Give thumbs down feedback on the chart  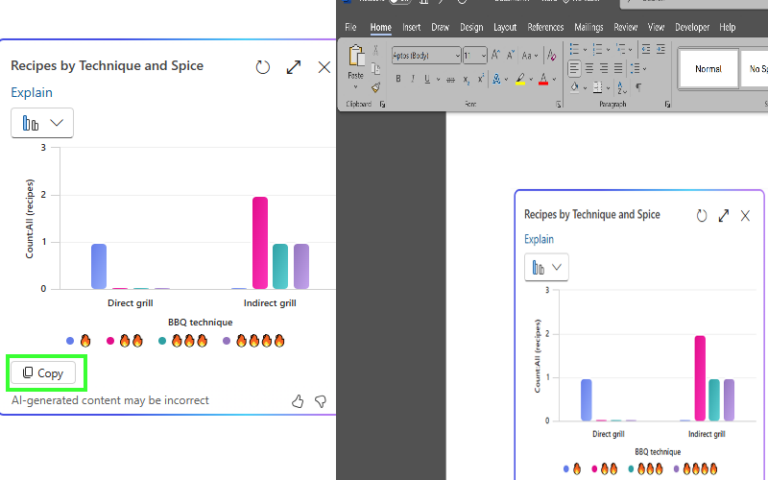(320, 401)
